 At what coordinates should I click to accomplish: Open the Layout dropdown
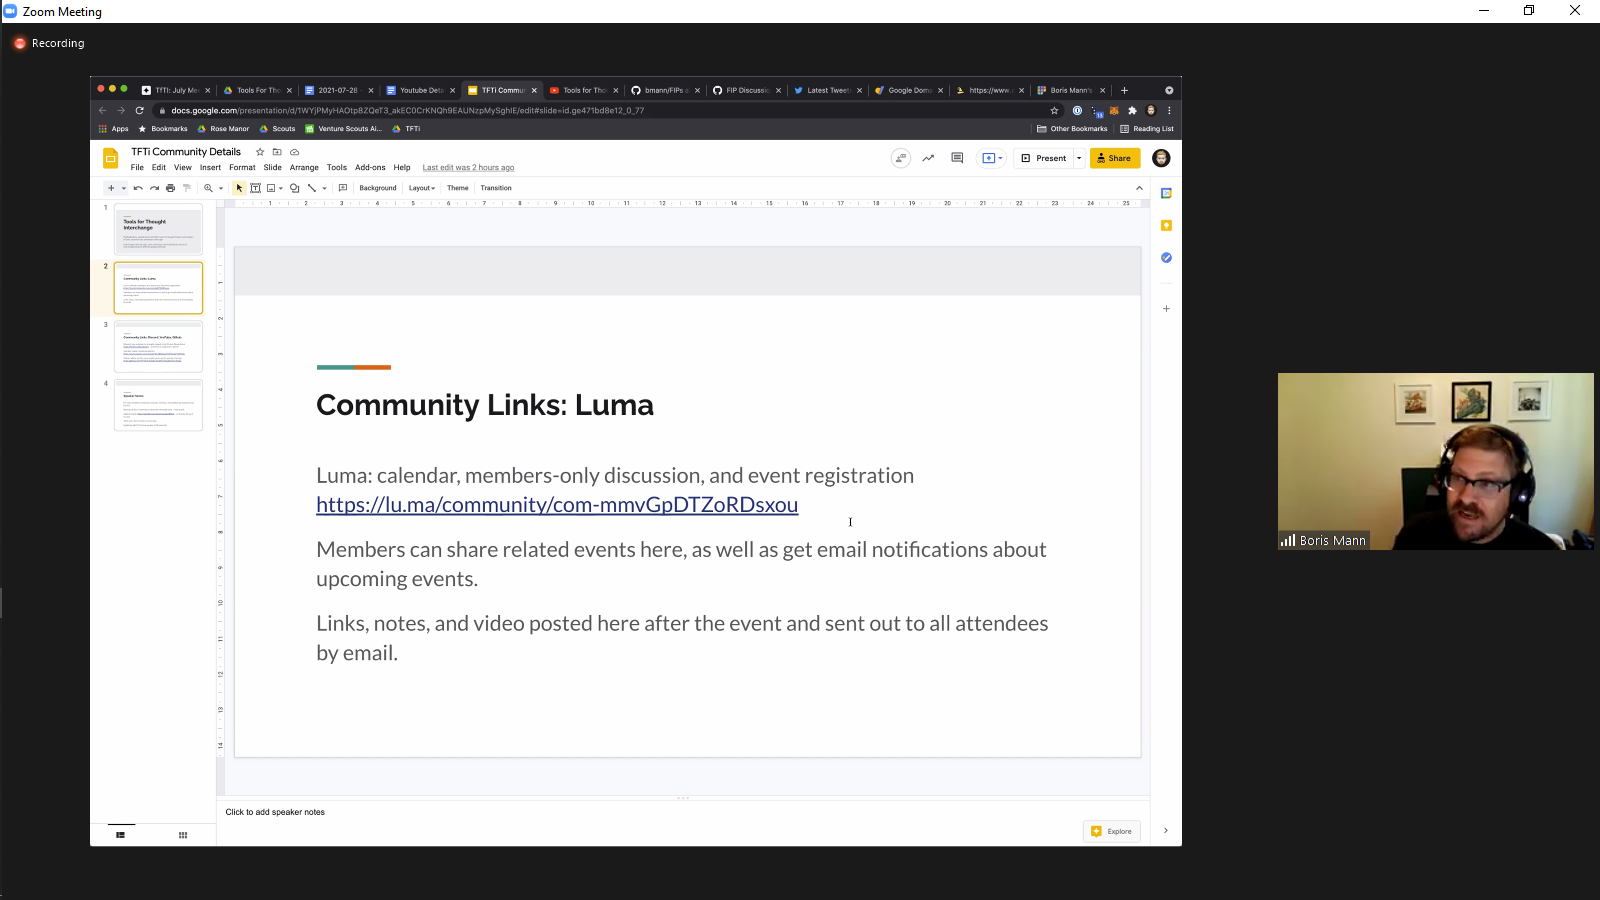point(422,188)
